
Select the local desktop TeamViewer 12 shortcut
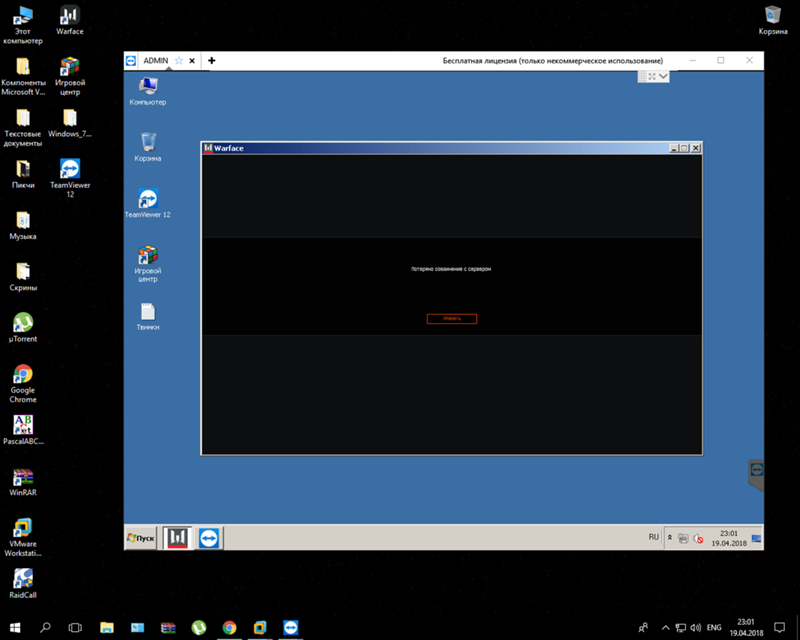coord(70,179)
